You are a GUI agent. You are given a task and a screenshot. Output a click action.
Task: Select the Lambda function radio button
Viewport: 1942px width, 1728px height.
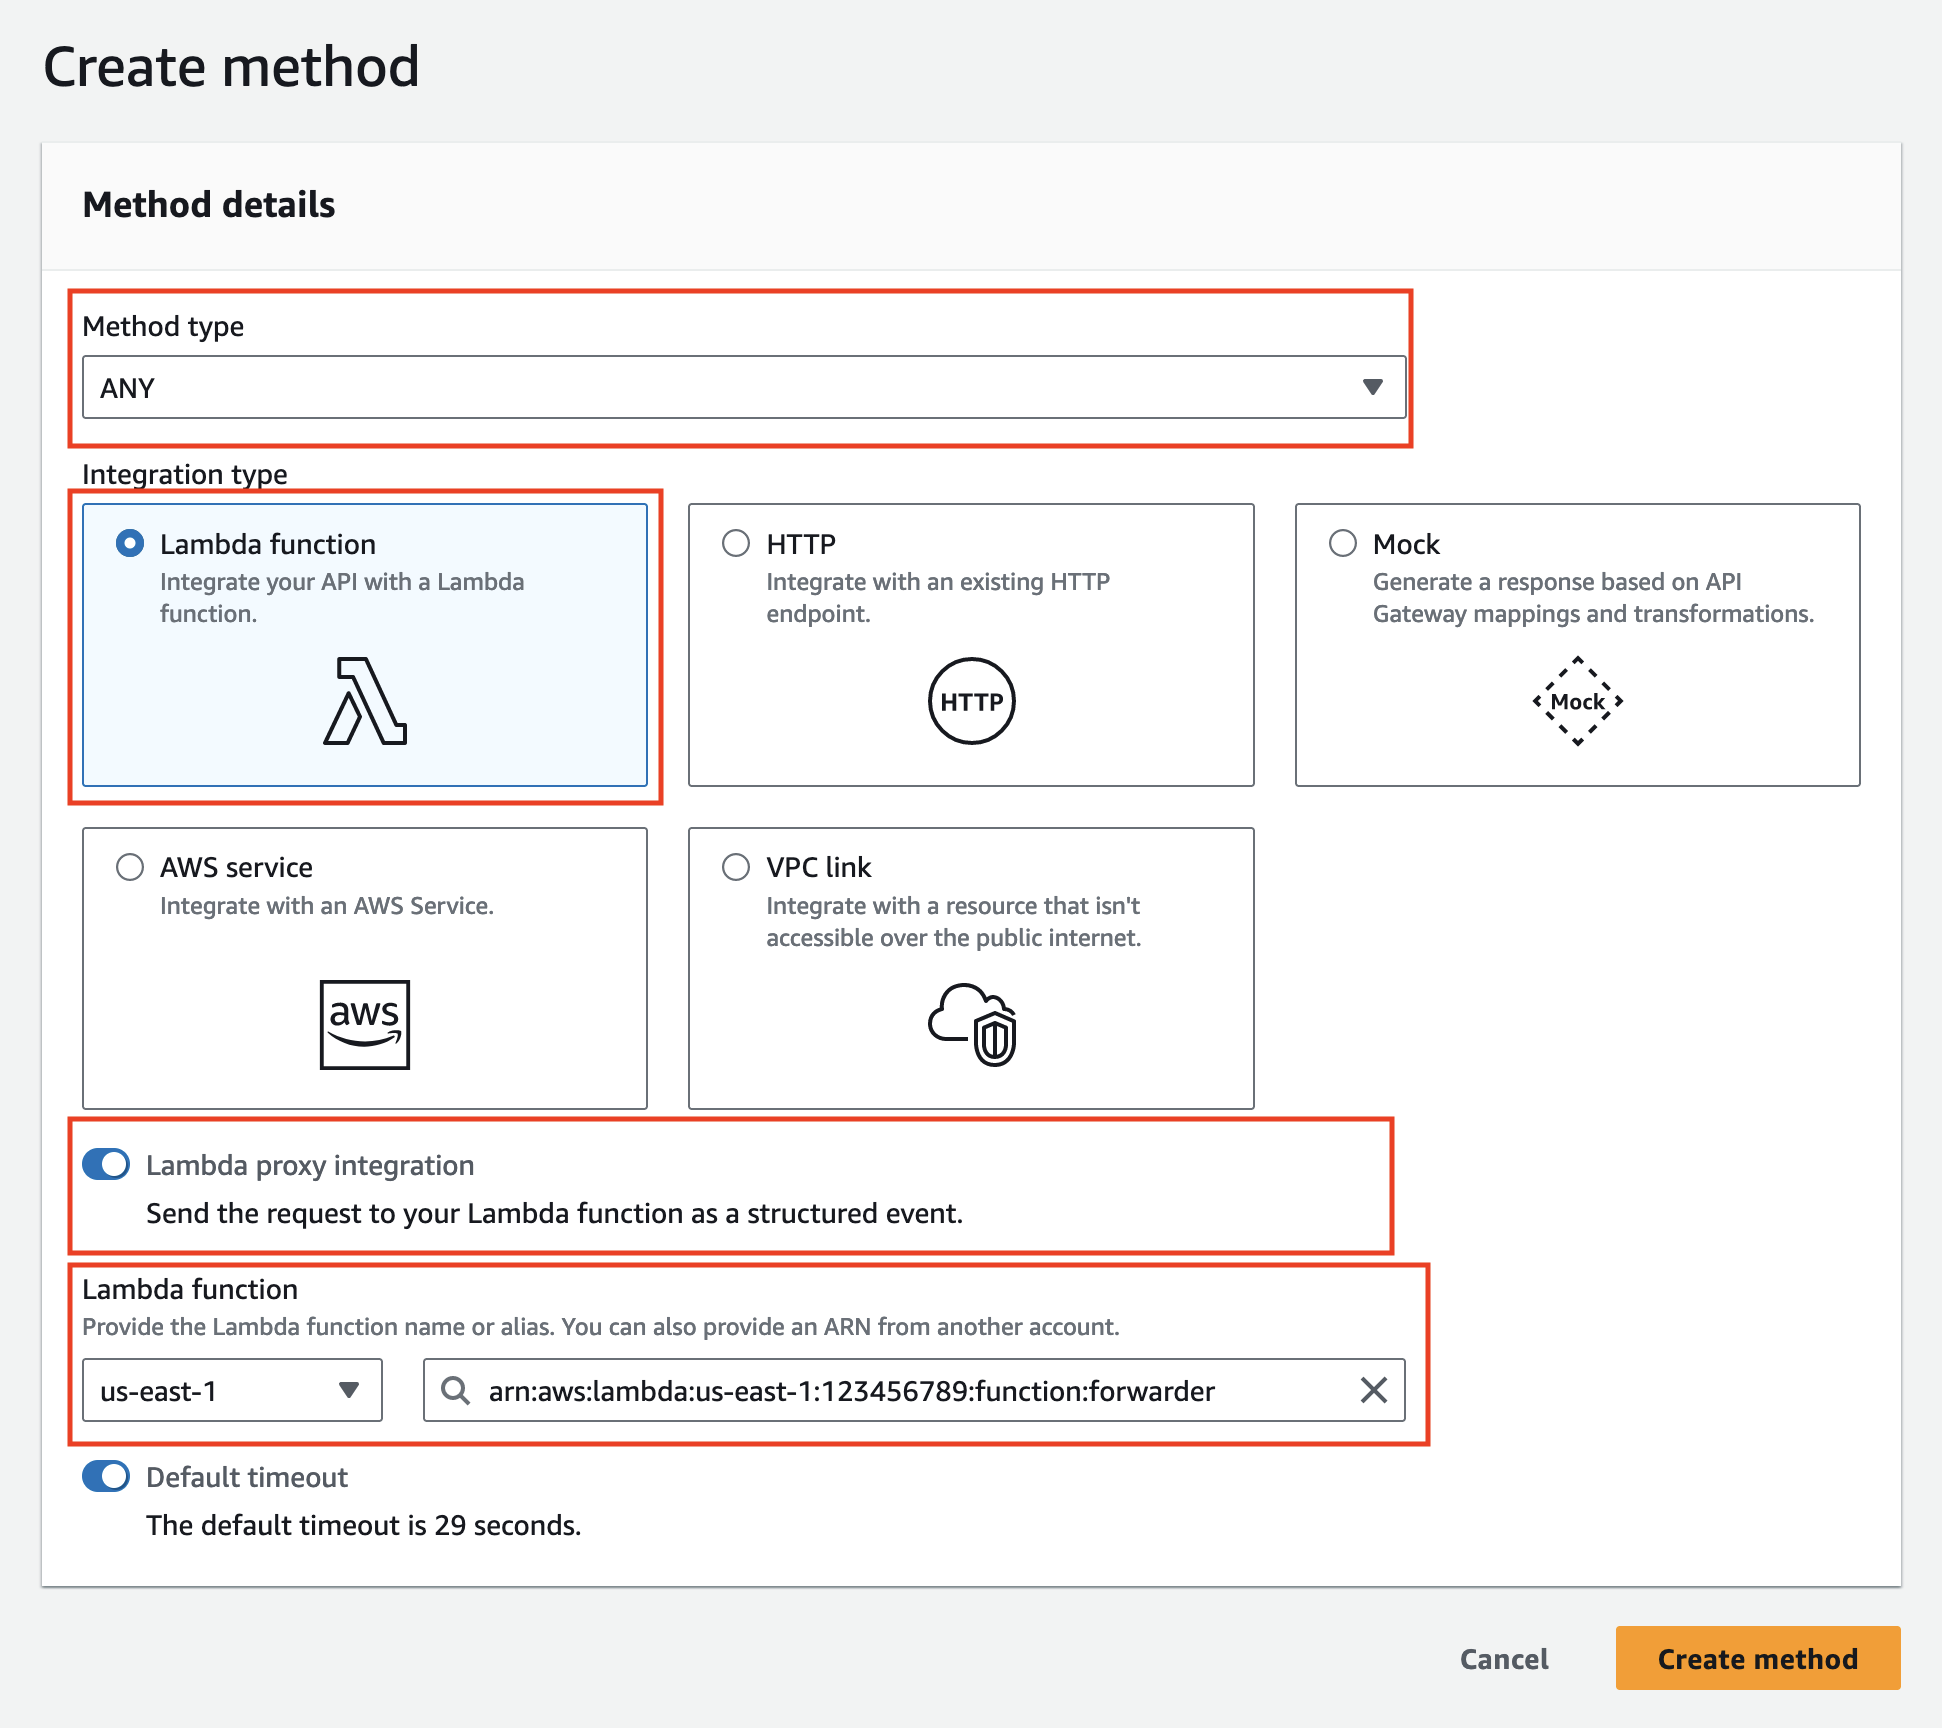point(130,543)
